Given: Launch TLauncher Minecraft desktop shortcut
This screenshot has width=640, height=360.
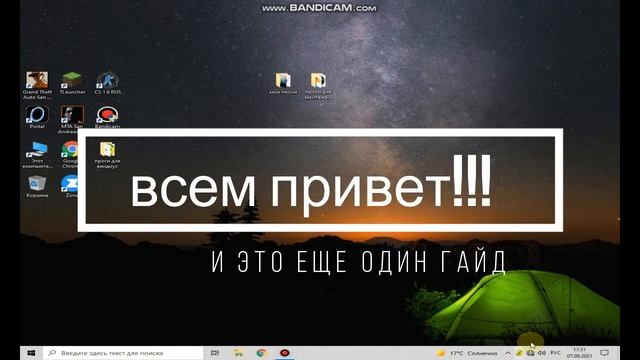Looking at the screenshot, I should point(72,83).
